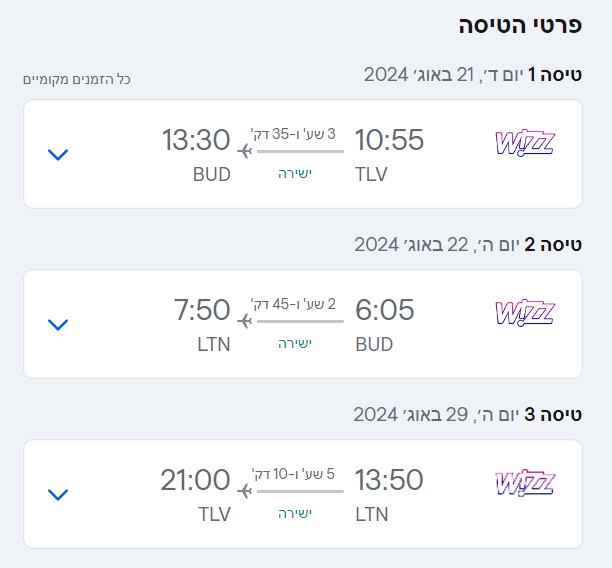Click the 'all times are local' note
Screen dimensions: 612x568
click(78, 79)
